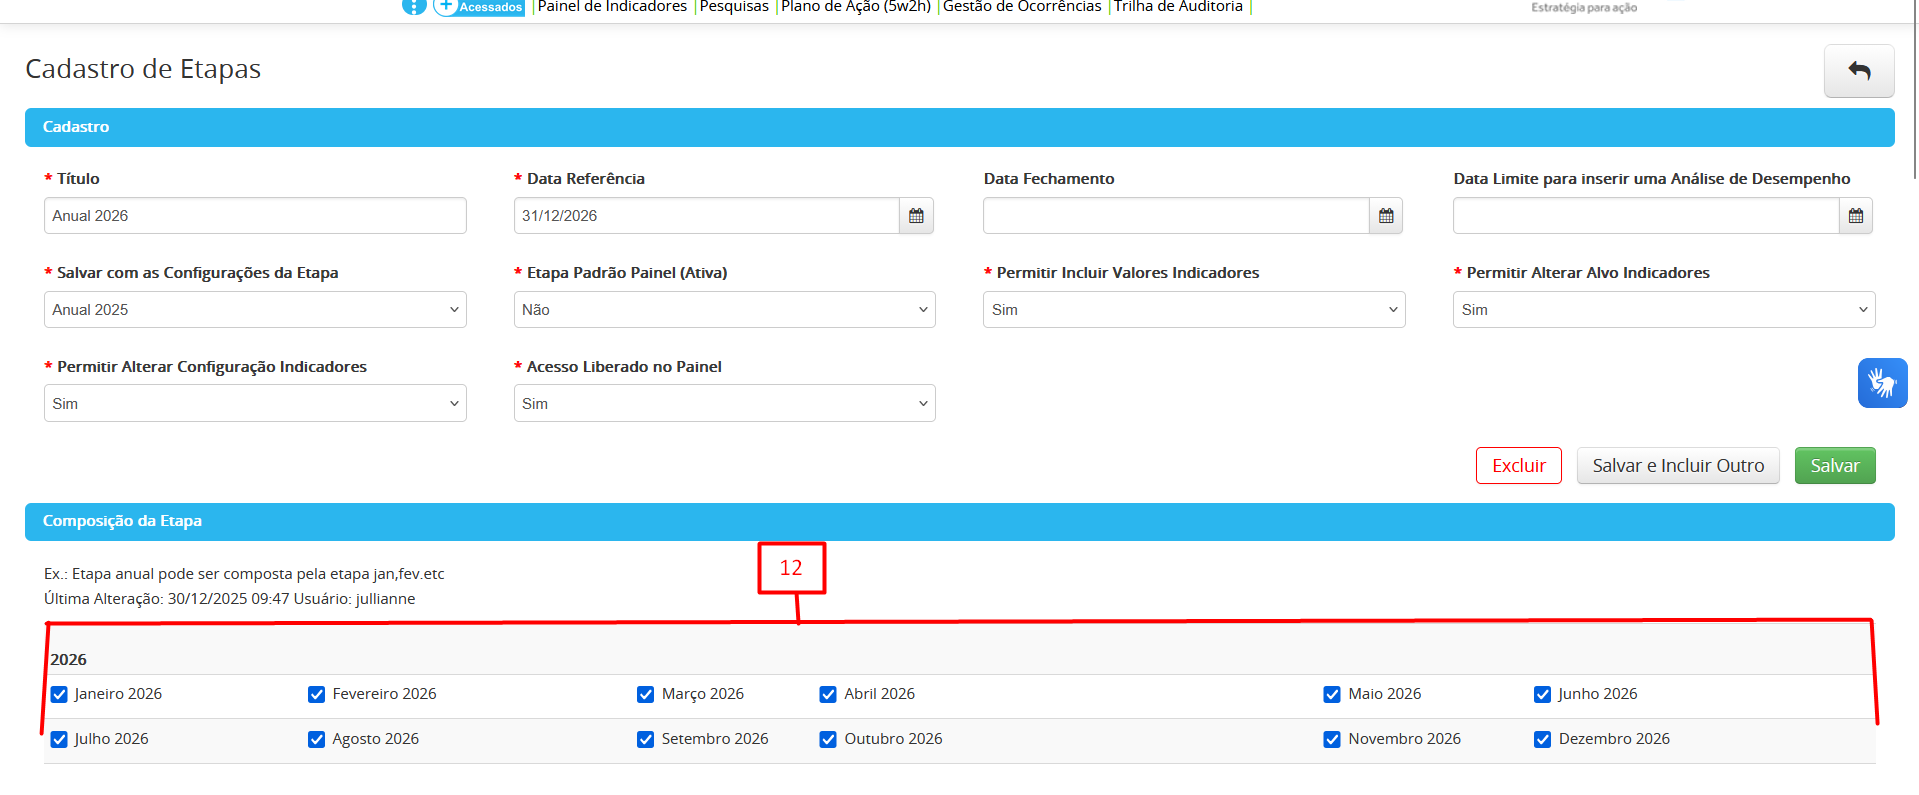The image size is (1919, 795).
Task: Toggle the Maio 2026 checkbox
Action: coord(1332,695)
